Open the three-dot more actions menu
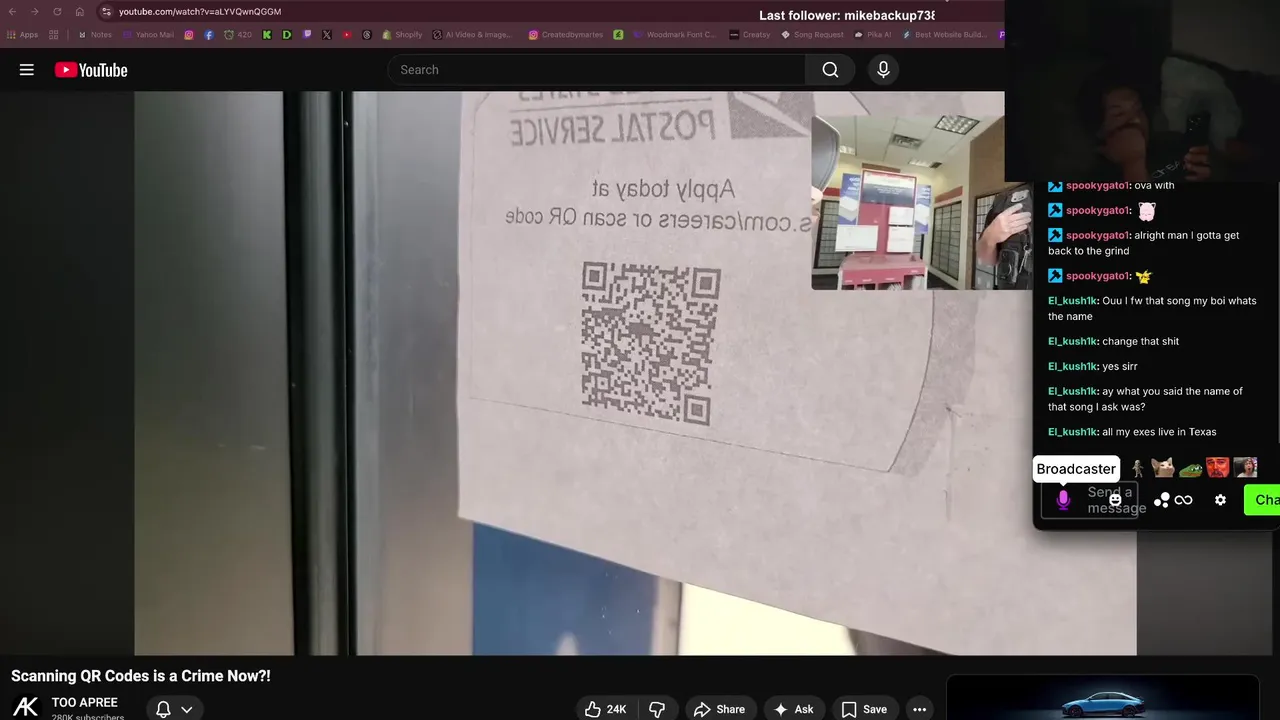This screenshot has height=720, width=1280. [919, 709]
